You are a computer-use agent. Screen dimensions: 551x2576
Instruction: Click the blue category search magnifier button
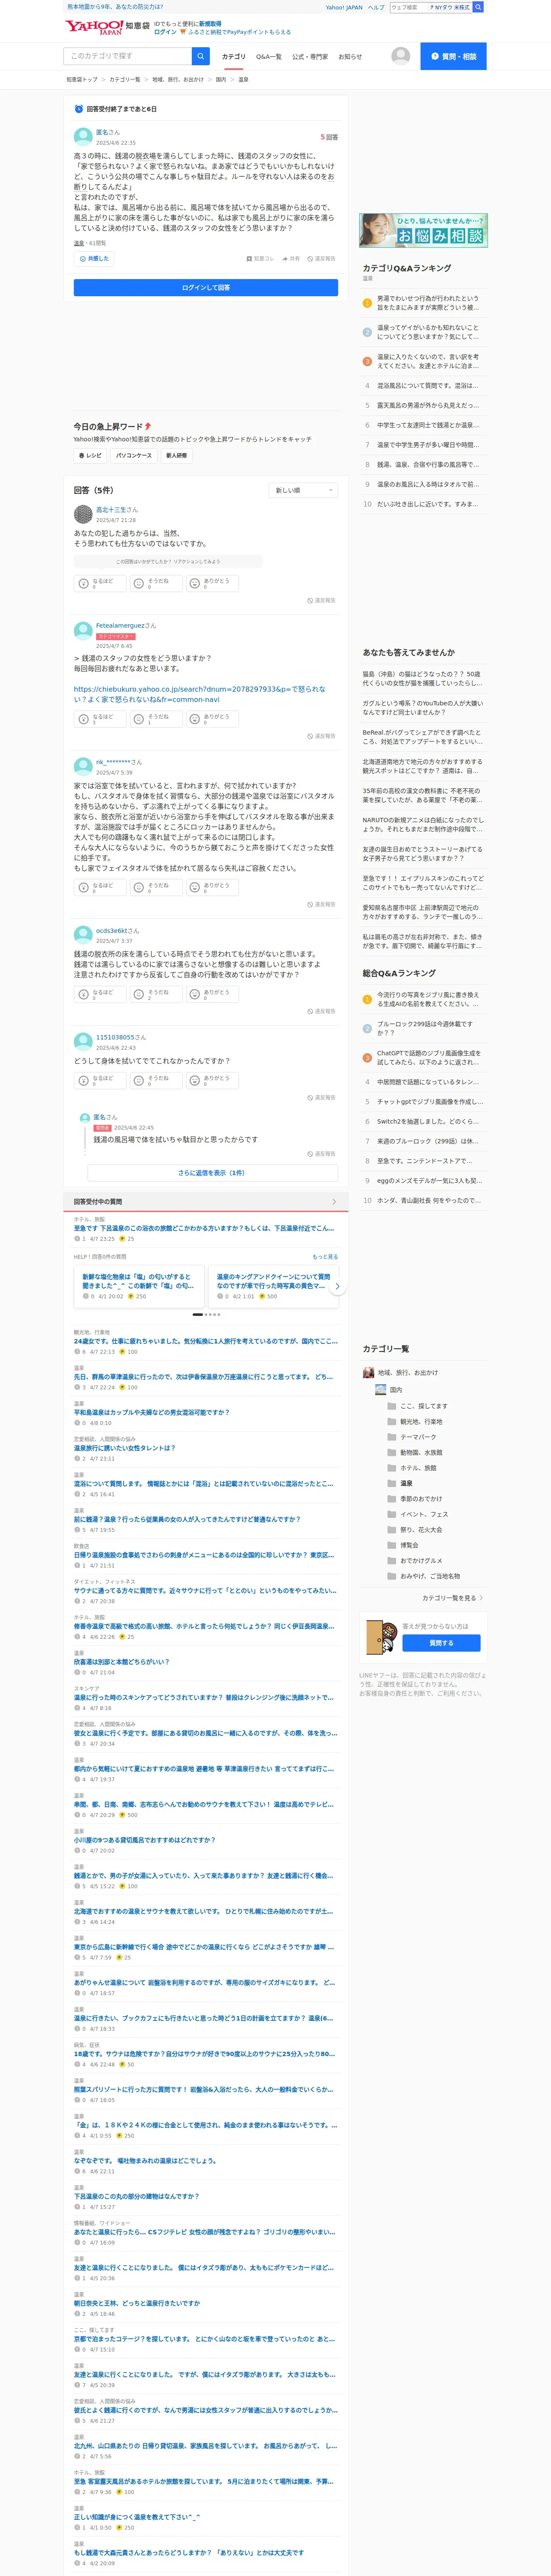(201, 56)
